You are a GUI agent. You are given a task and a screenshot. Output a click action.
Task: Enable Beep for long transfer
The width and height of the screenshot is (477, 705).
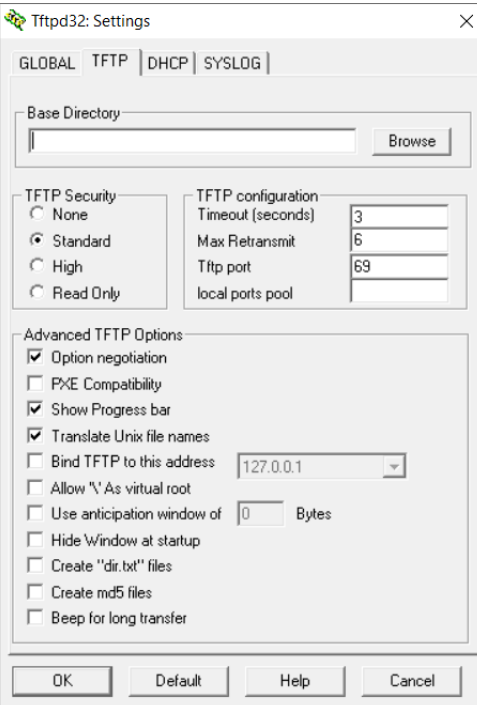tap(35, 618)
